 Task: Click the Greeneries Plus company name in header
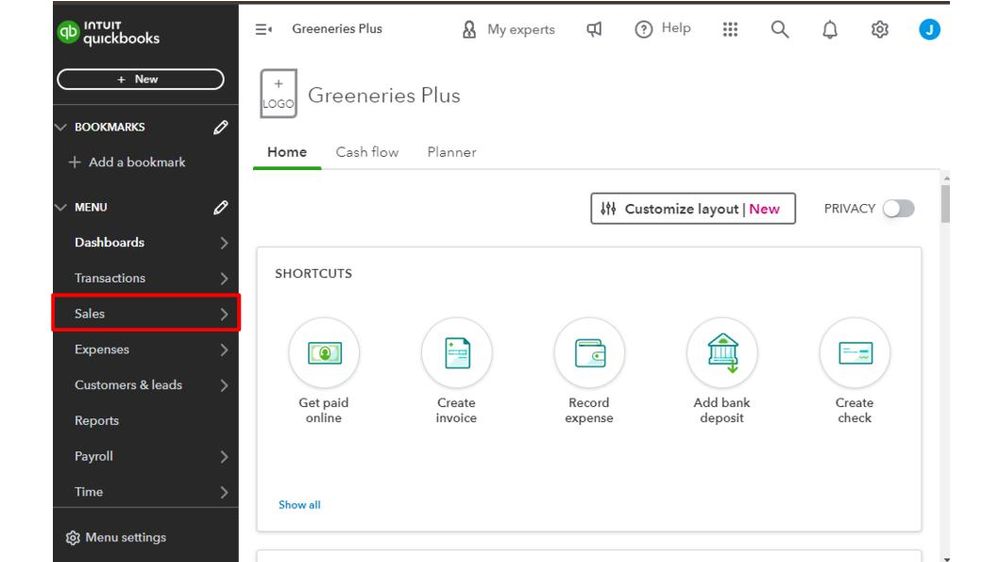337,29
